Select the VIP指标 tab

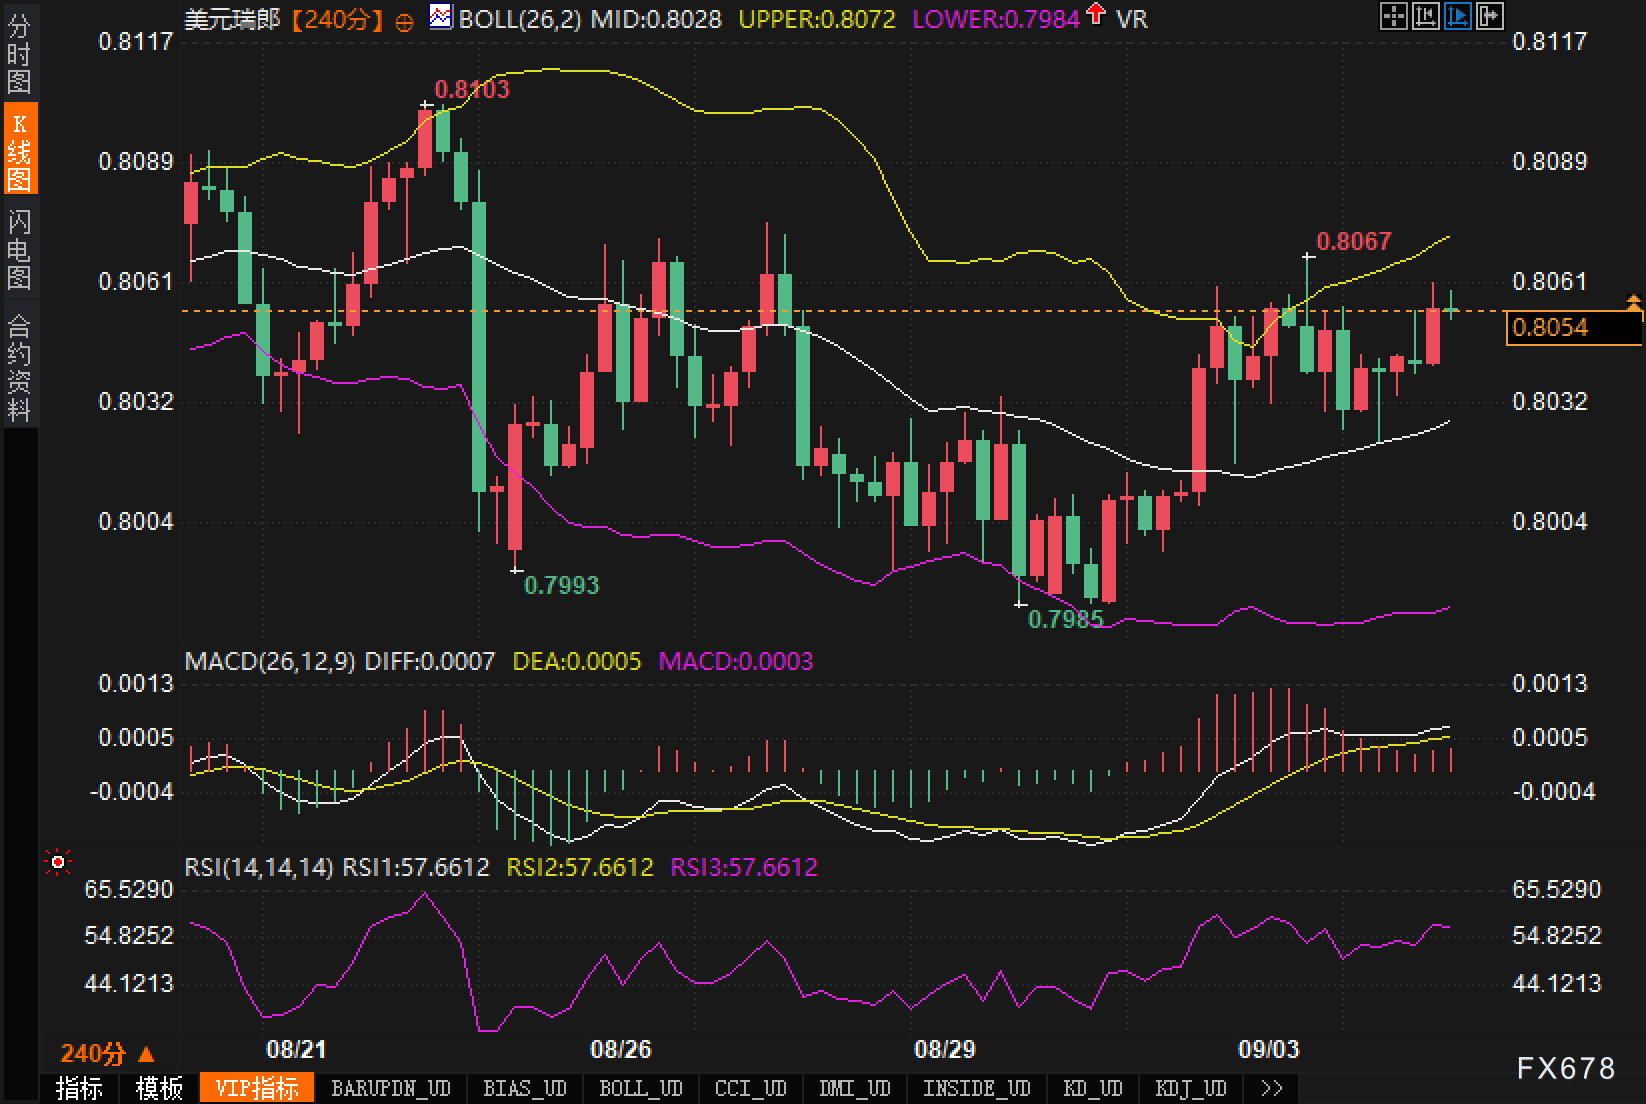[x=257, y=1088]
